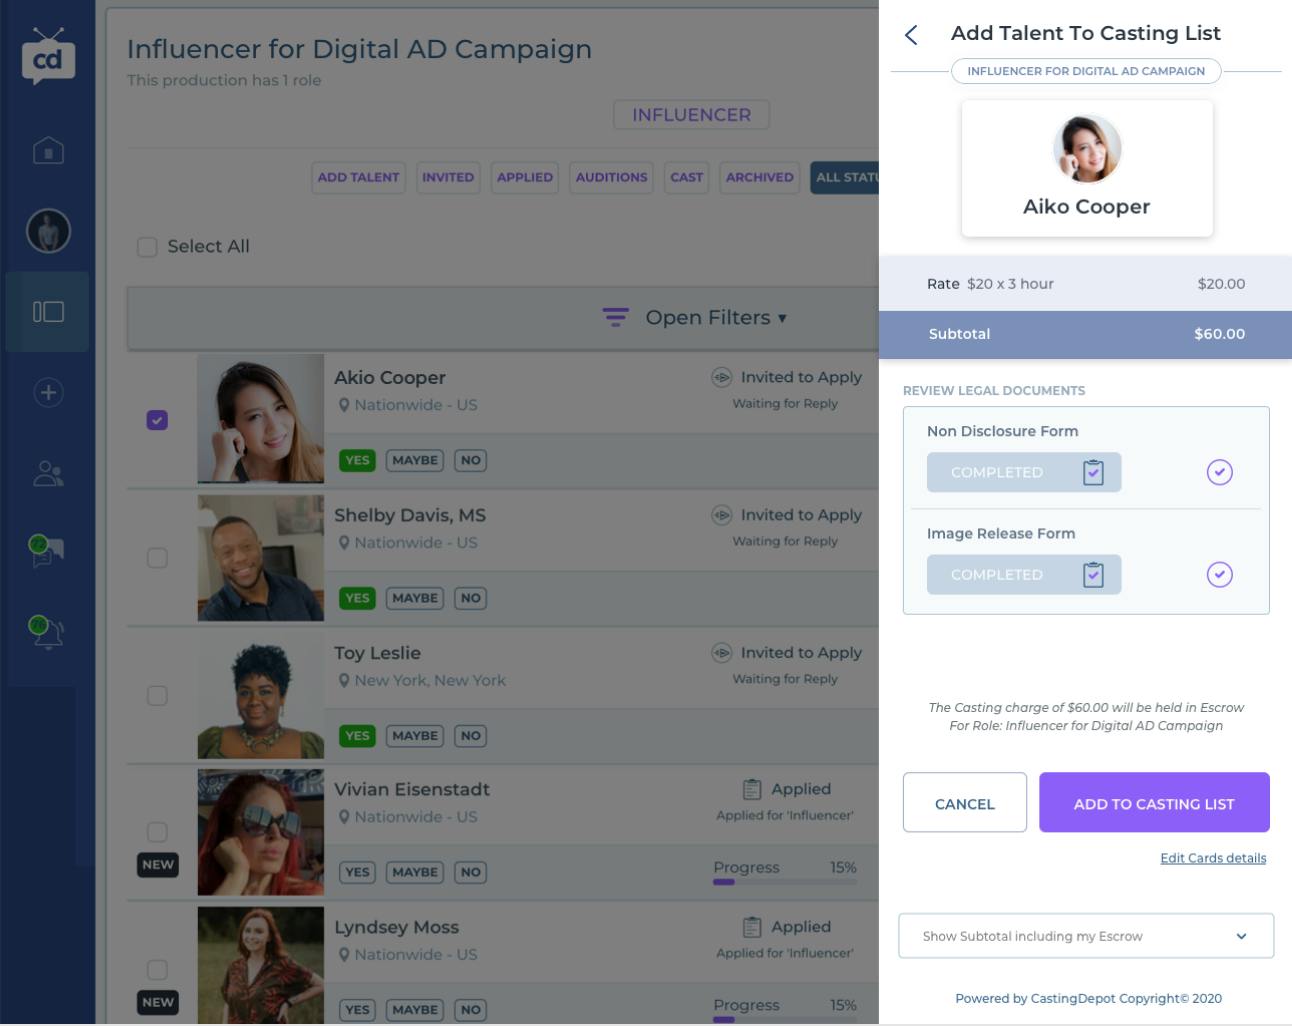
Task: Switch to the Auditions tab
Action: coord(611,177)
